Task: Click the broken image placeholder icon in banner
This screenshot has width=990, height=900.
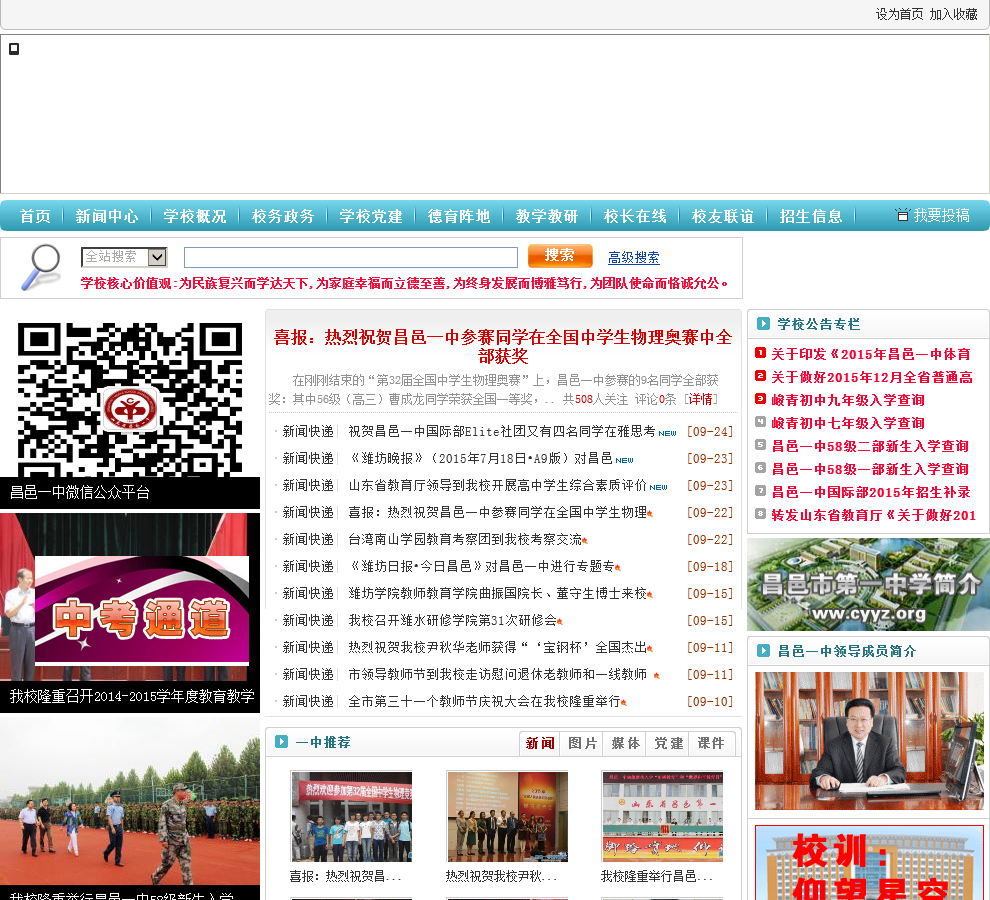Action: point(14,49)
